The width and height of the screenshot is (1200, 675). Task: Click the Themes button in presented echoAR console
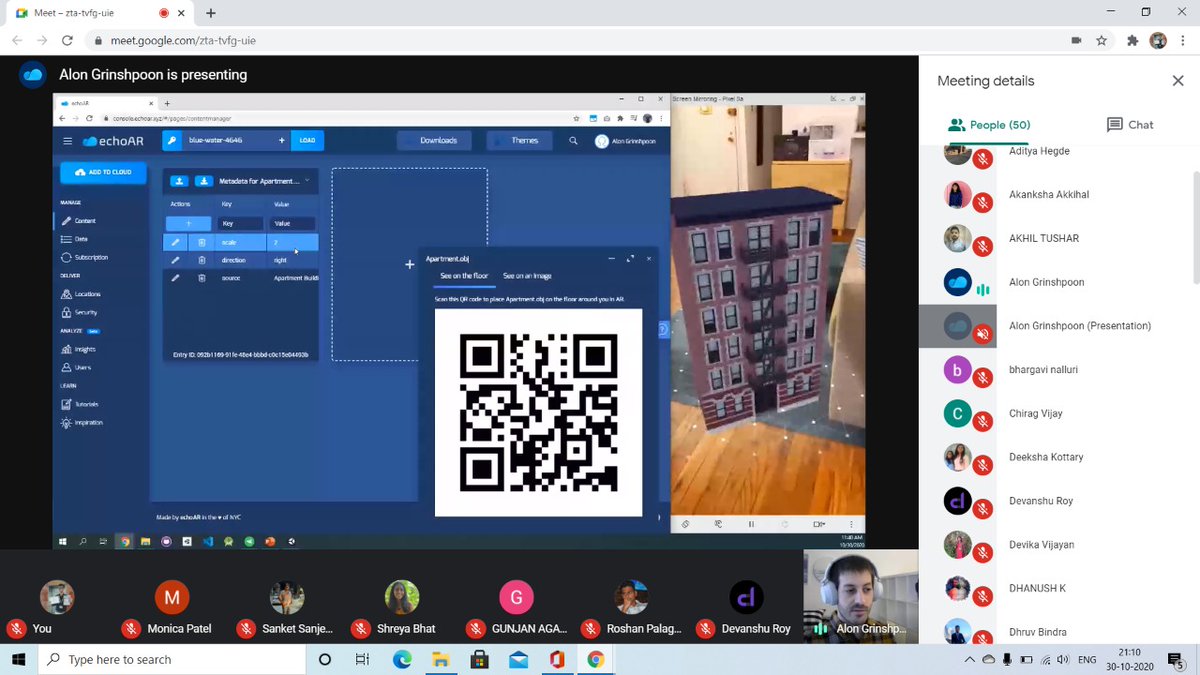tap(520, 141)
